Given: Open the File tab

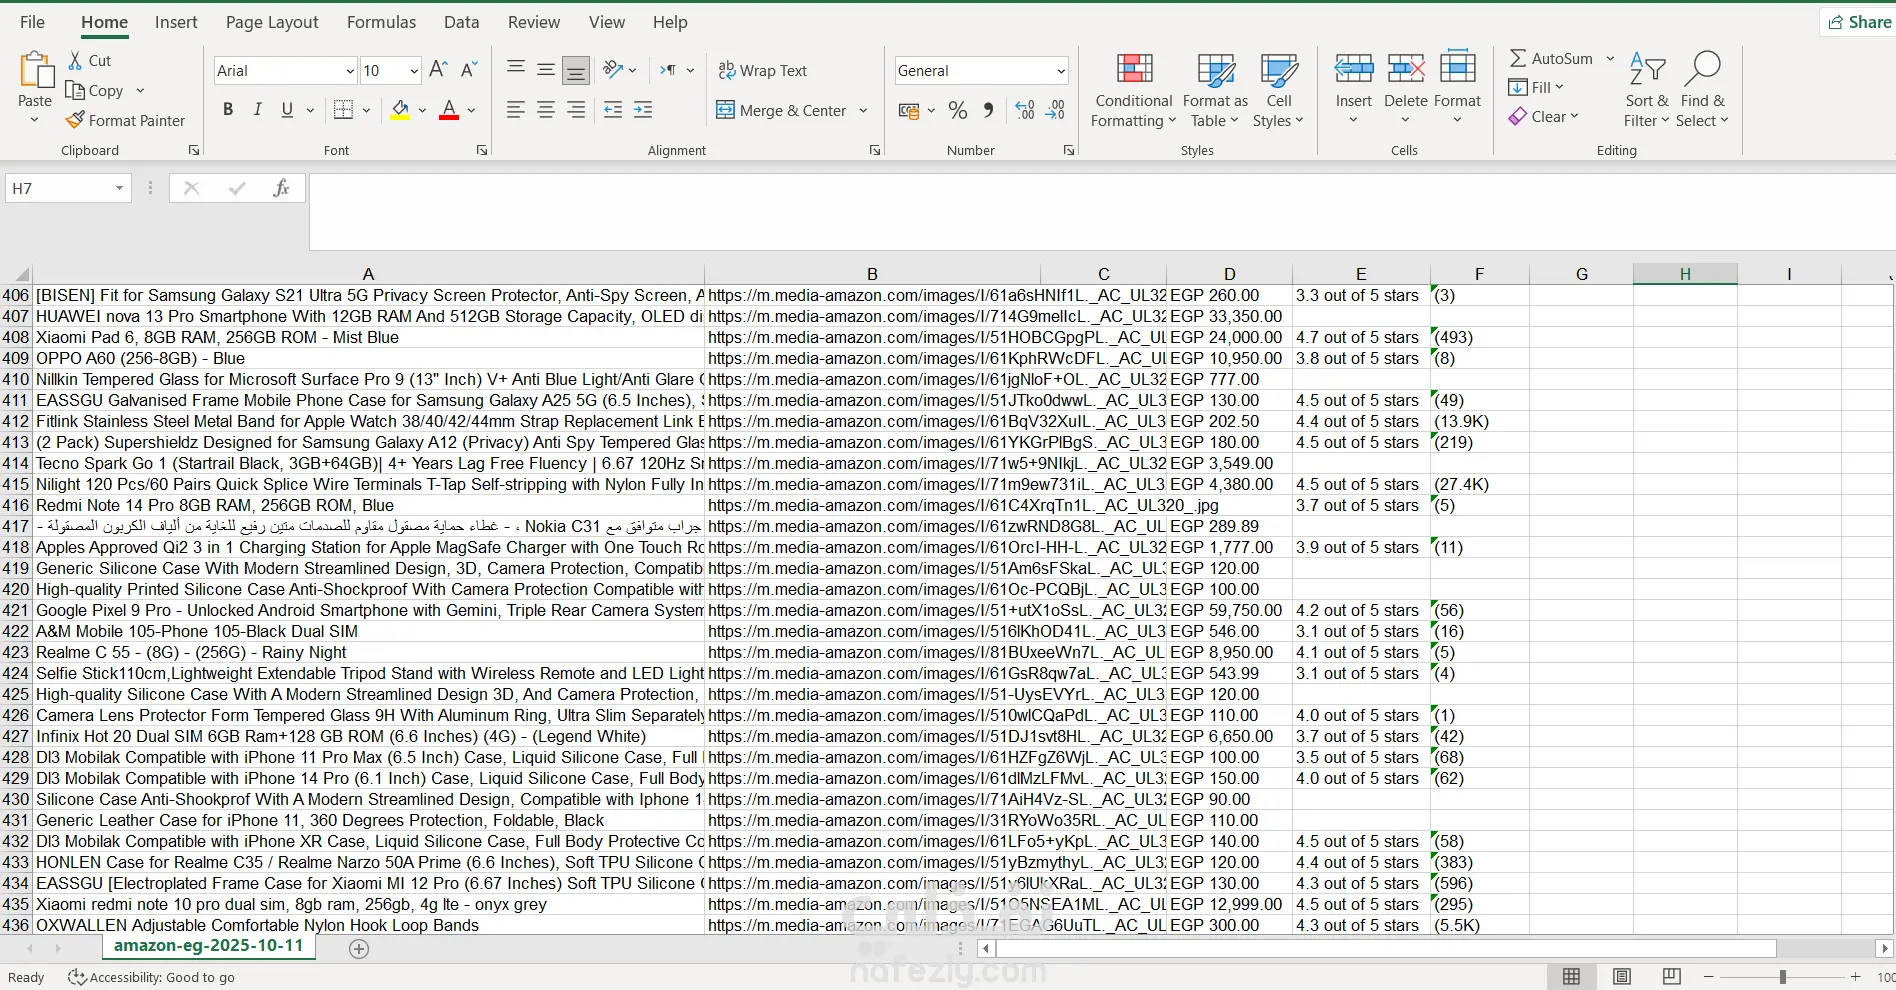Looking at the screenshot, I should click(x=32, y=22).
